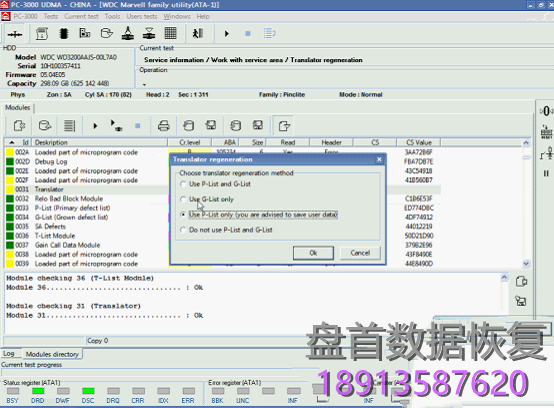The width and height of the screenshot is (554, 408).
Task: Click the exit utility icon with running figure
Action: tap(198, 34)
